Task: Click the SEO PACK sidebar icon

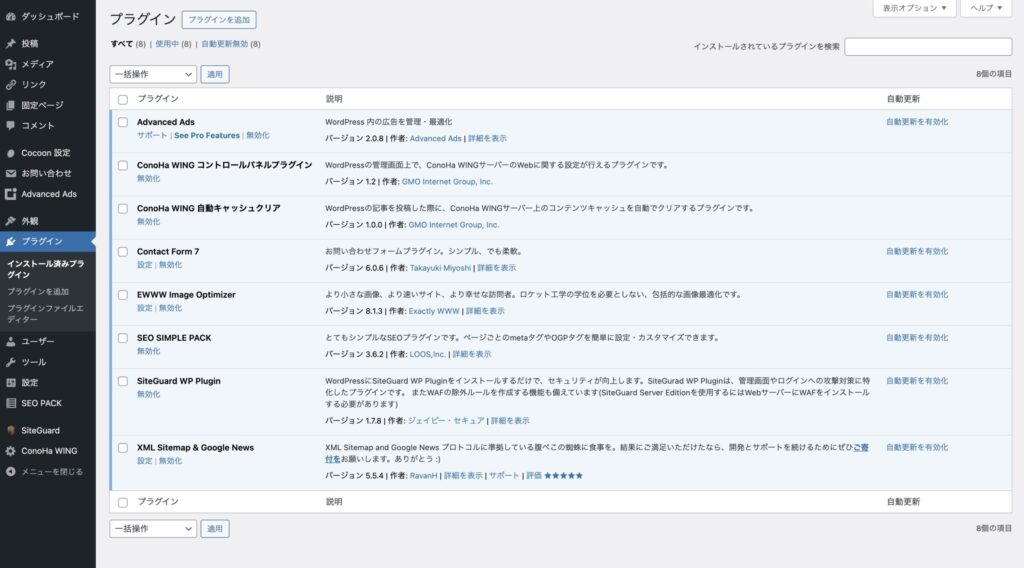Action: 10,403
